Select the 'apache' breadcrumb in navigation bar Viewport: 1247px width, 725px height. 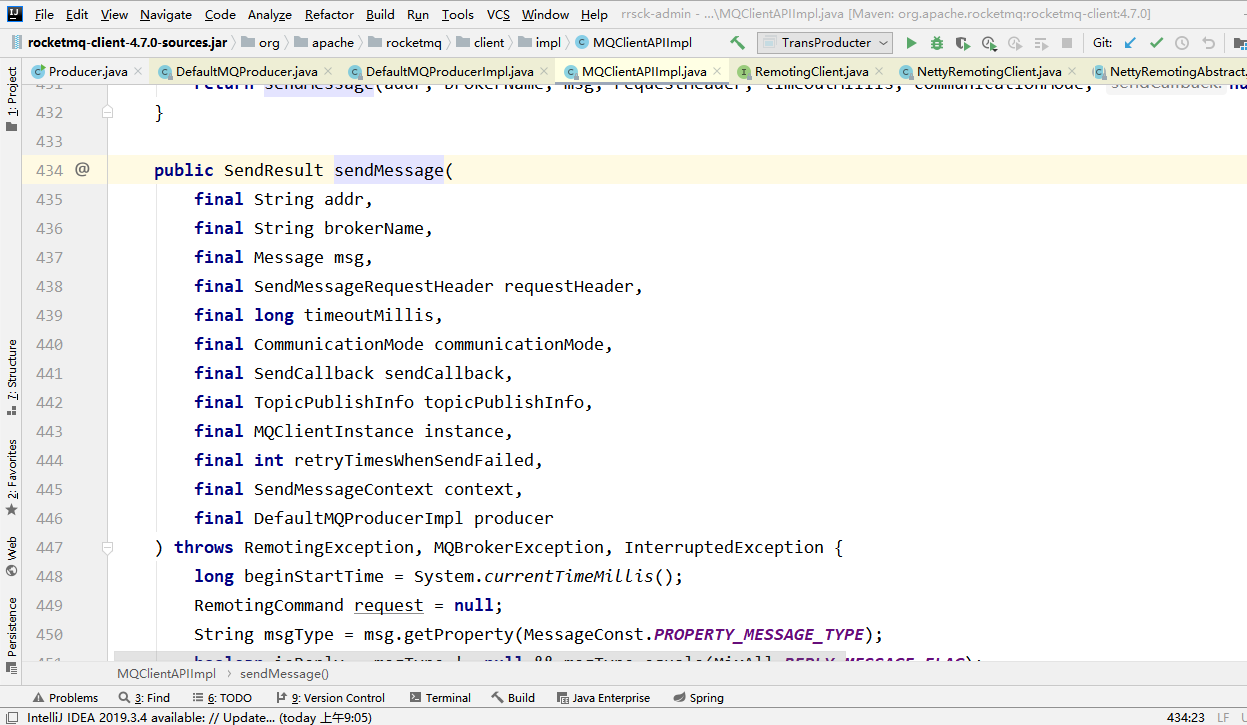(326, 43)
